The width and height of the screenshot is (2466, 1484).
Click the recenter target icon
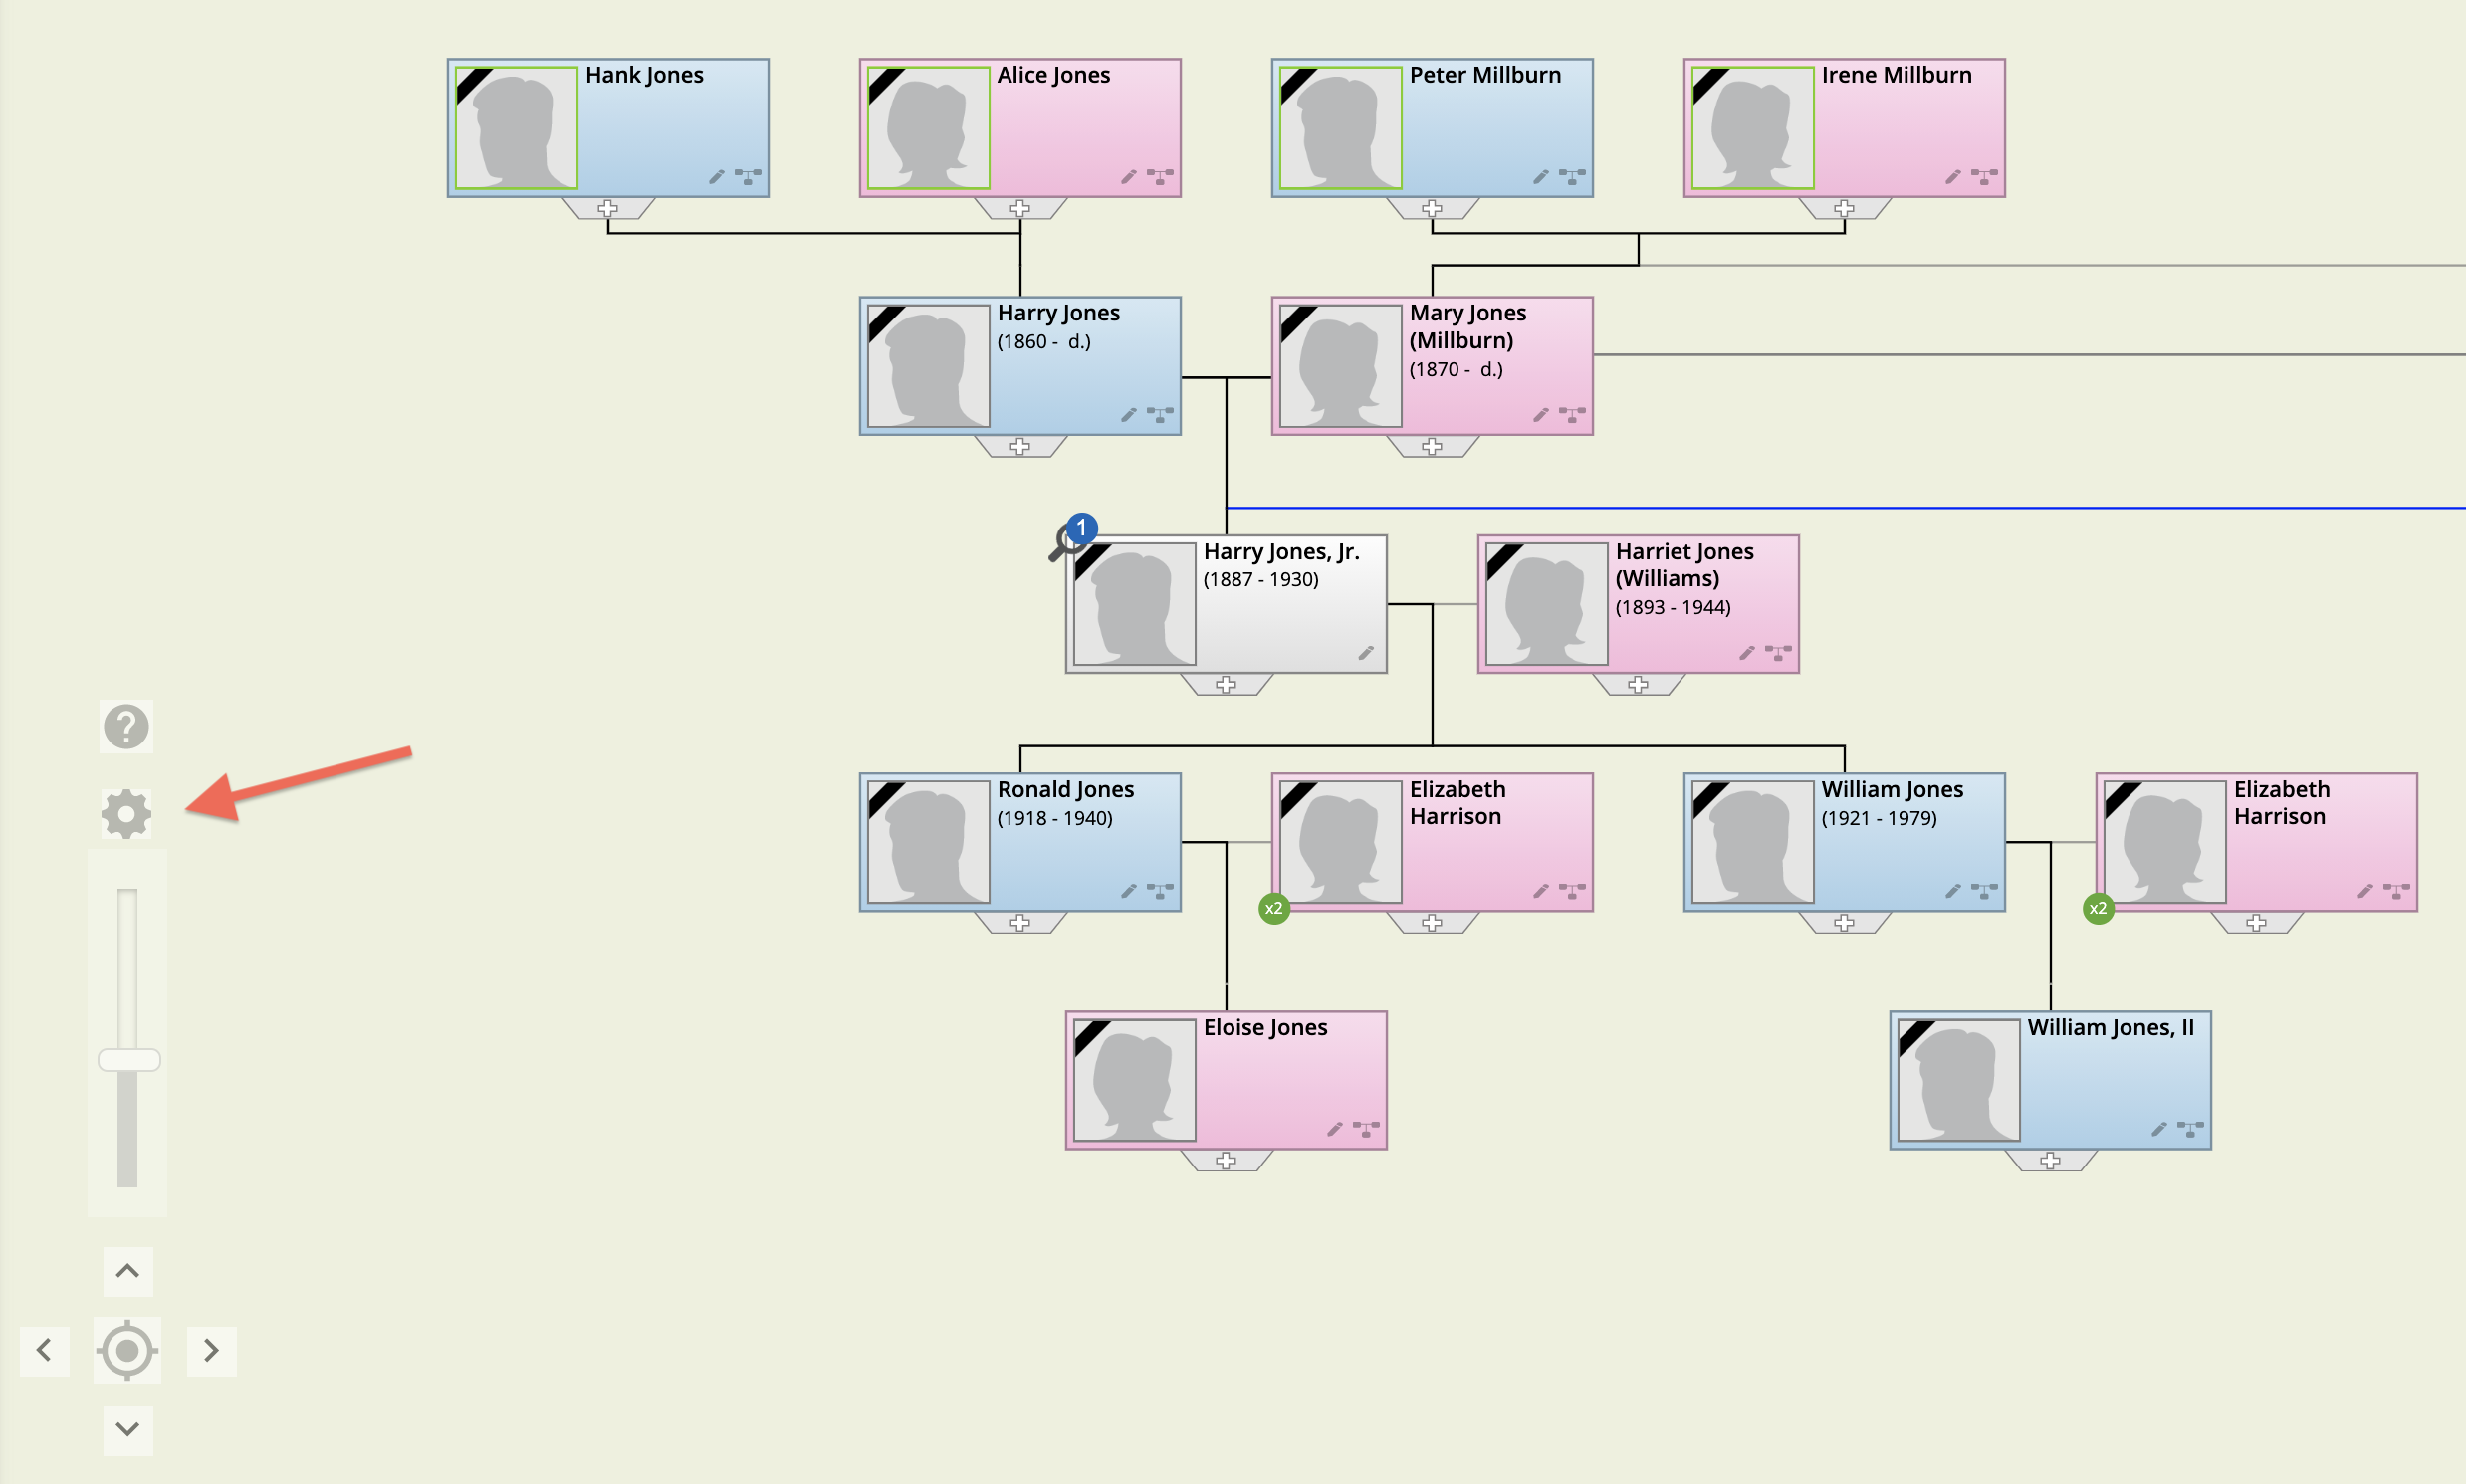coord(127,1351)
